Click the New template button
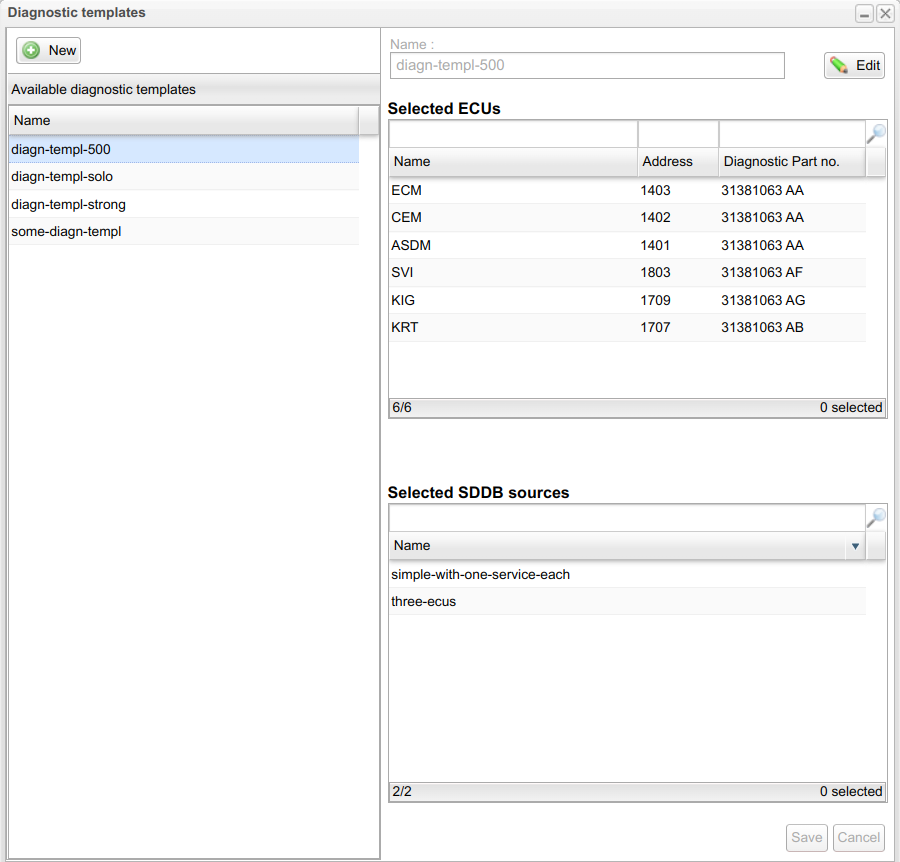 pos(49,50)
